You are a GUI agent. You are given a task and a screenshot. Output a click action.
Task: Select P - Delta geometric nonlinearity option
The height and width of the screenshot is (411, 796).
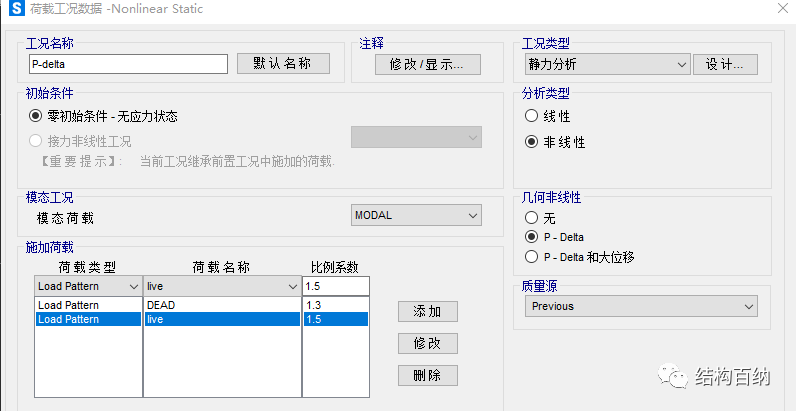point(532,236)
